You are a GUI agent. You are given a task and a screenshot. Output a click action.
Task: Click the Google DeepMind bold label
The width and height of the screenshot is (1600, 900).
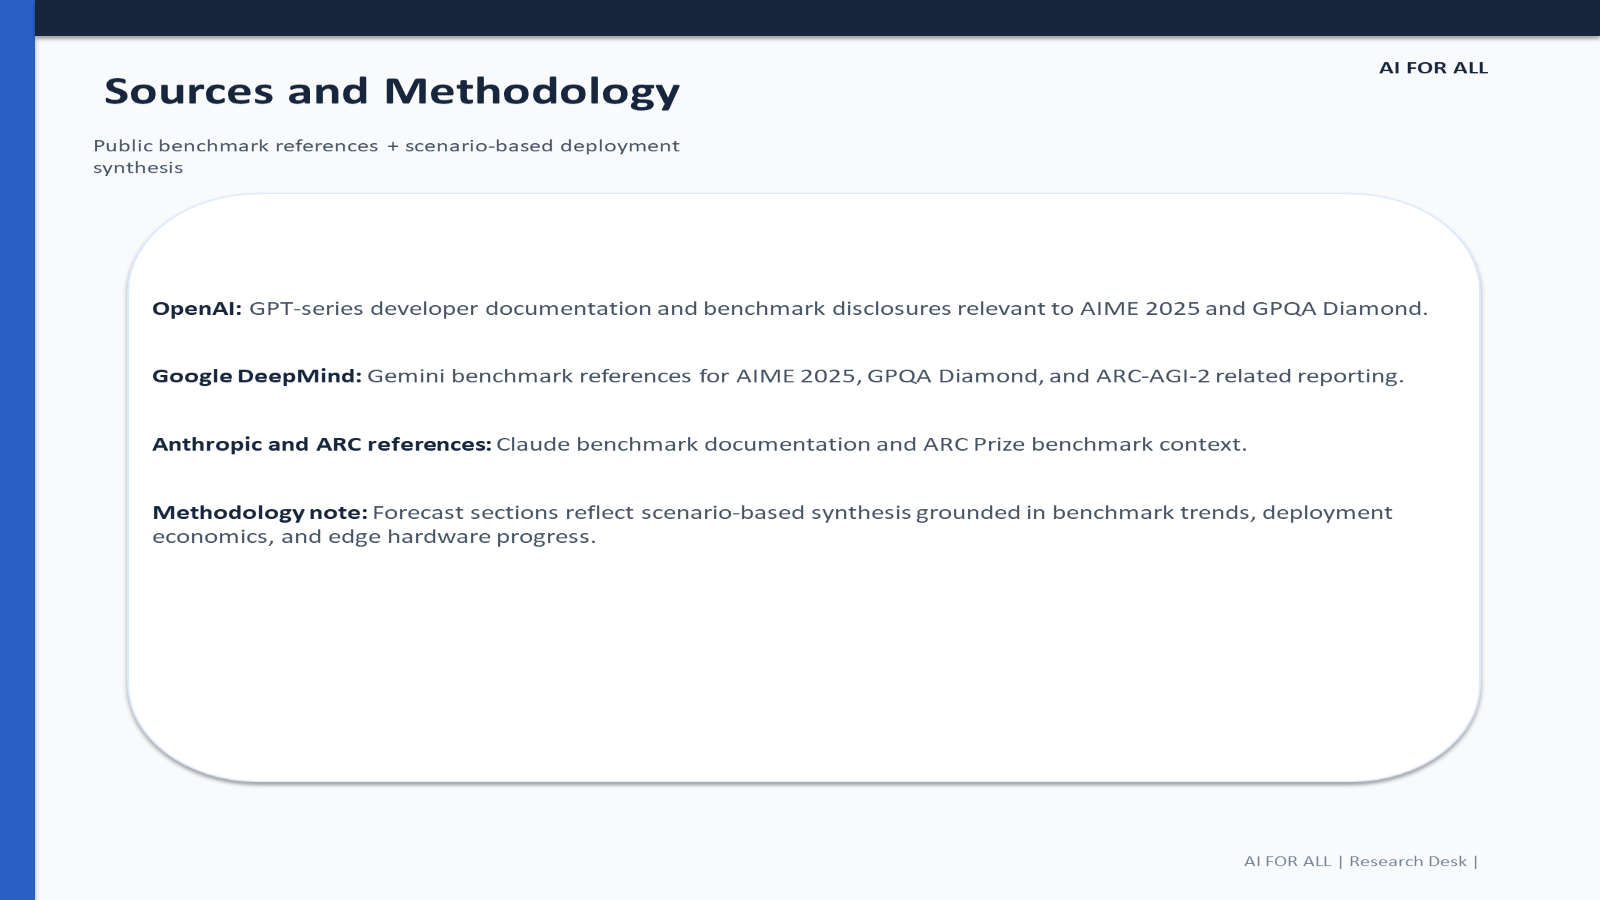coord(257,376)
